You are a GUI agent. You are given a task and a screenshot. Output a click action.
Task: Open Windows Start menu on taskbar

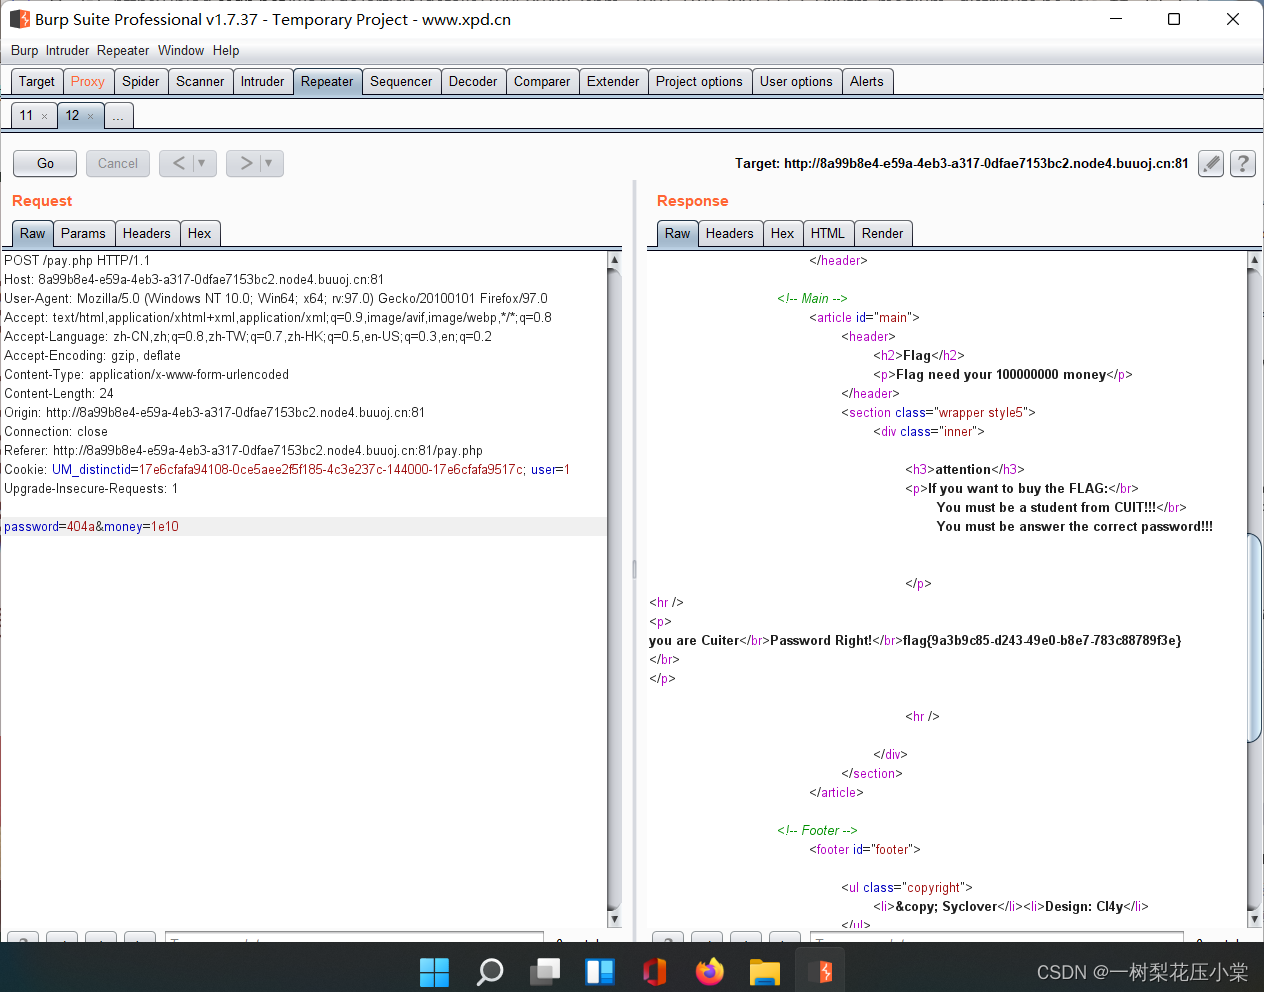click(x=434, y=971)
